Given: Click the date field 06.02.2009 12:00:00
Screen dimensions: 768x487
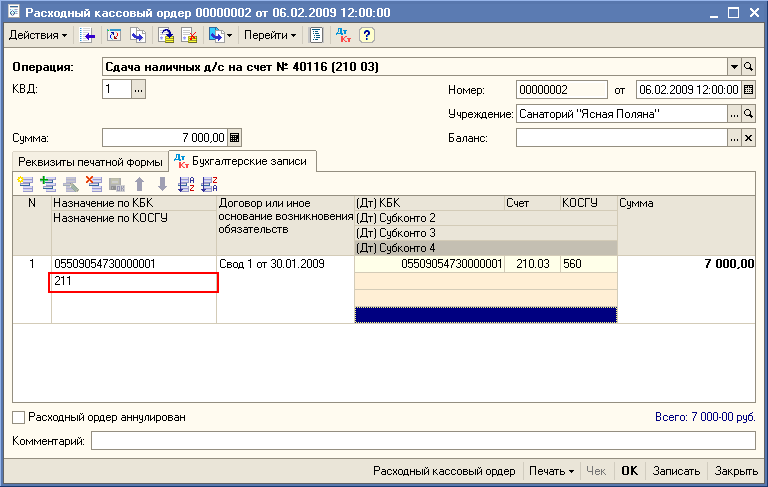Looking at the screenshot, I should pyautogui.click(x=688, y=90).
